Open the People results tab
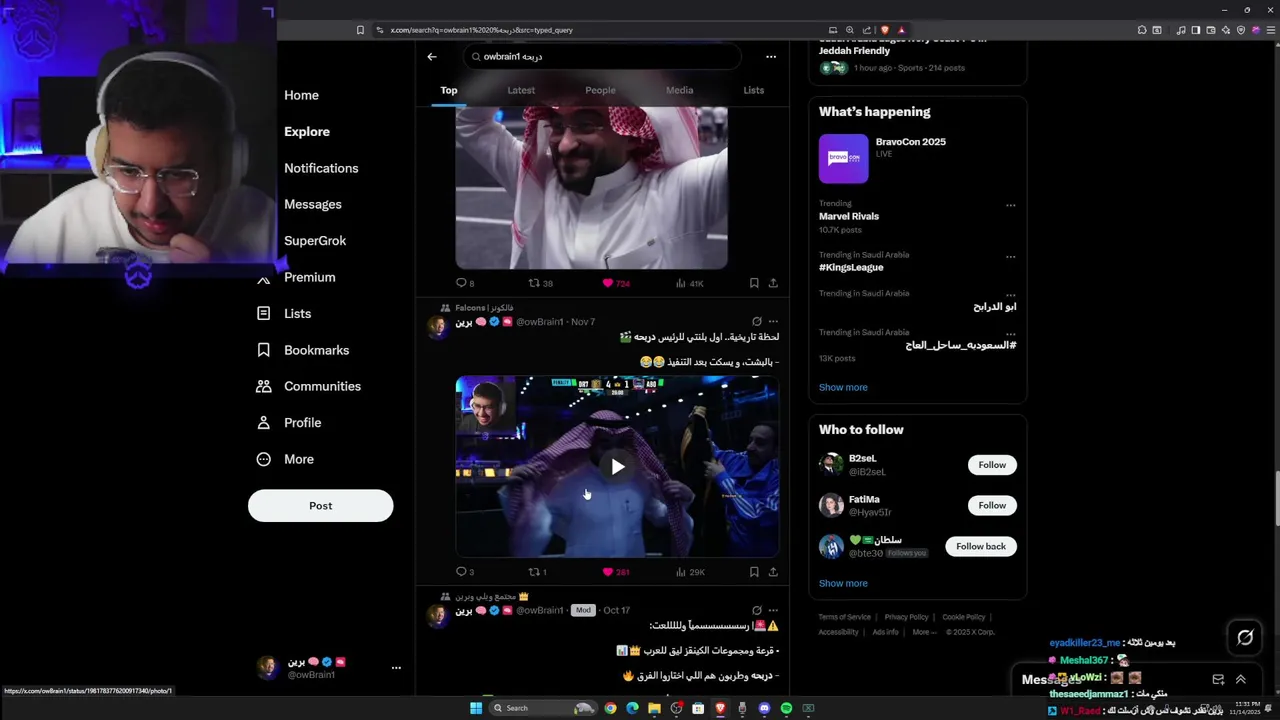This screenshot has height=720, width=1280. 600,90
